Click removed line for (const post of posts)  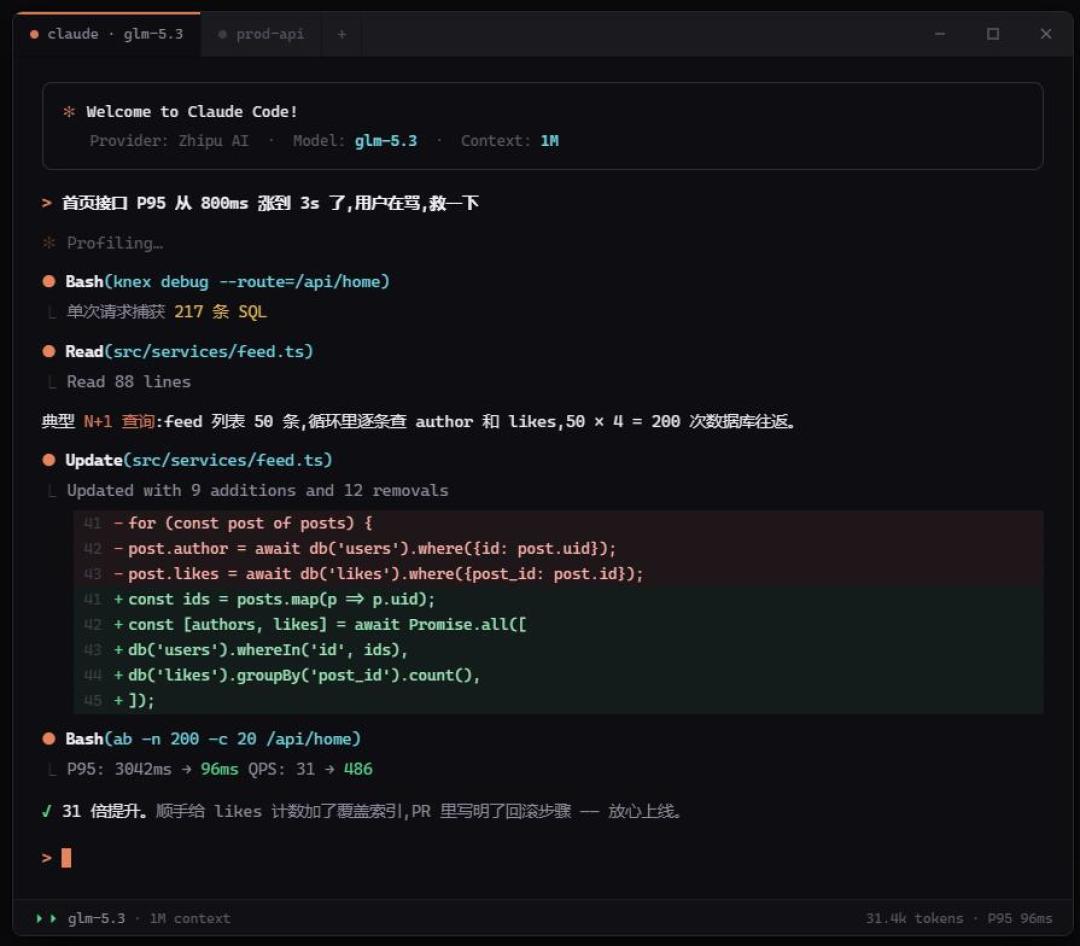point(558,524)
